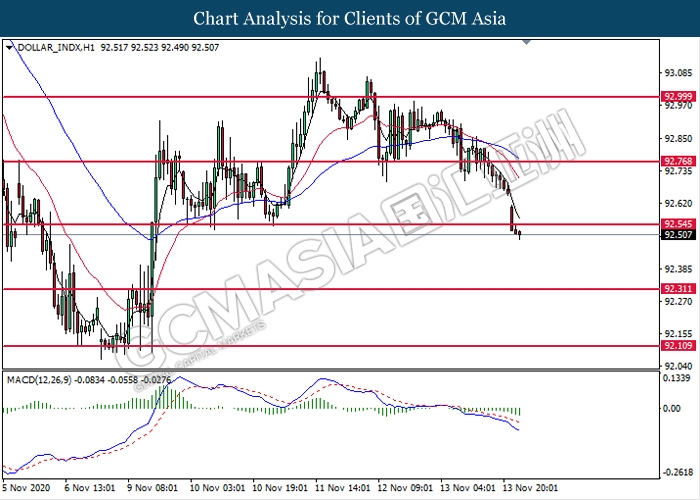700x500 pixels.
Task: Click the 11 Nov 14:01 time label
Action: (343, 488)
